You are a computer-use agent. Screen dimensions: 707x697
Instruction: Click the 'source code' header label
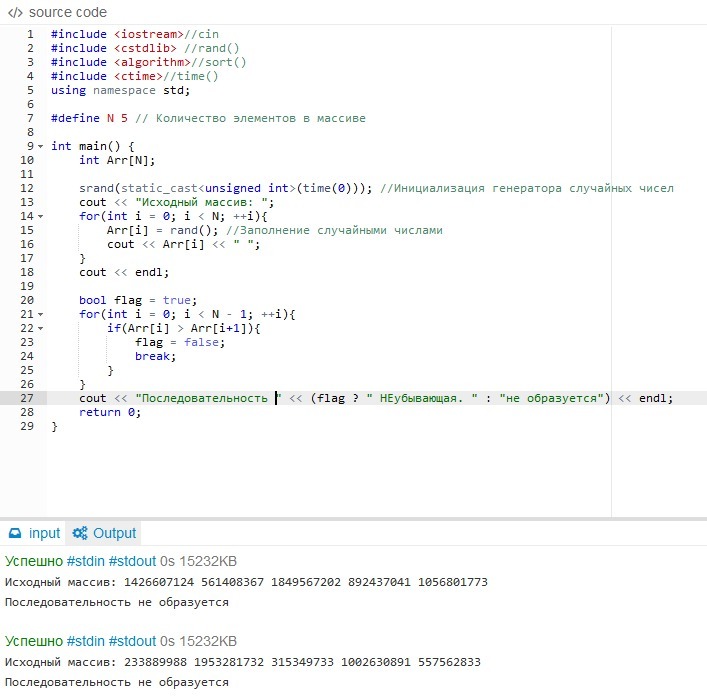pyautogui.click(x=68, y=13)
